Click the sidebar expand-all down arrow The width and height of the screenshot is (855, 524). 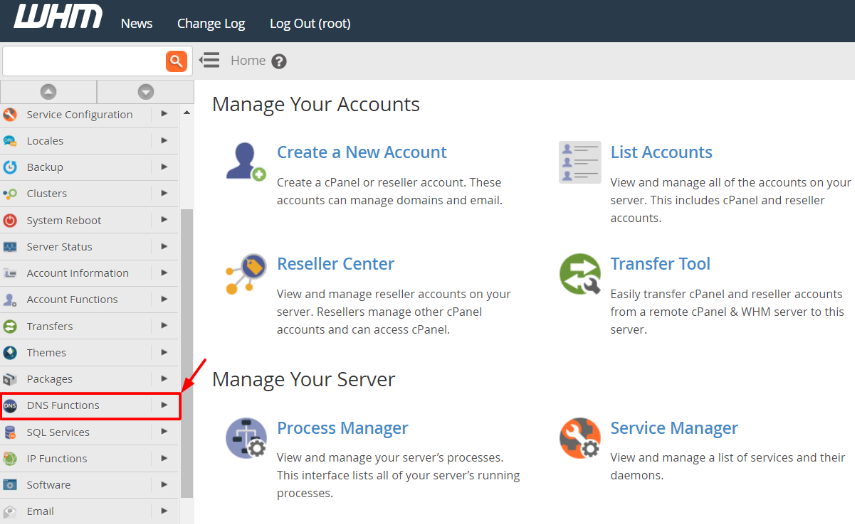[146, 92]
